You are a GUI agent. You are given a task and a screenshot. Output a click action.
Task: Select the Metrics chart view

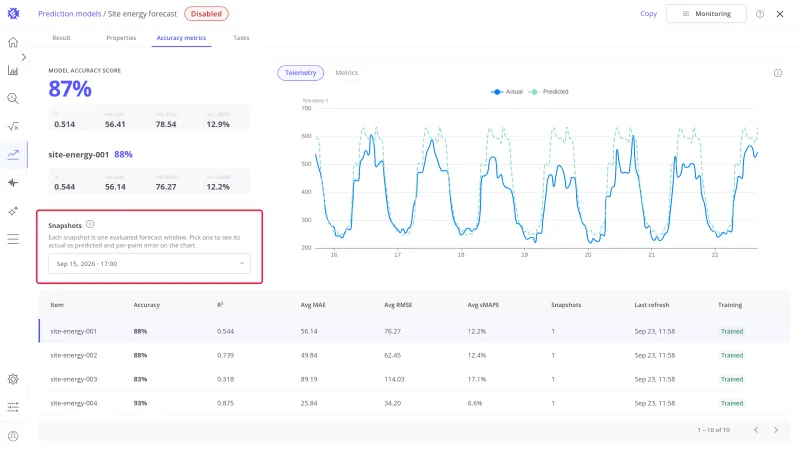(x=346, y=73)
